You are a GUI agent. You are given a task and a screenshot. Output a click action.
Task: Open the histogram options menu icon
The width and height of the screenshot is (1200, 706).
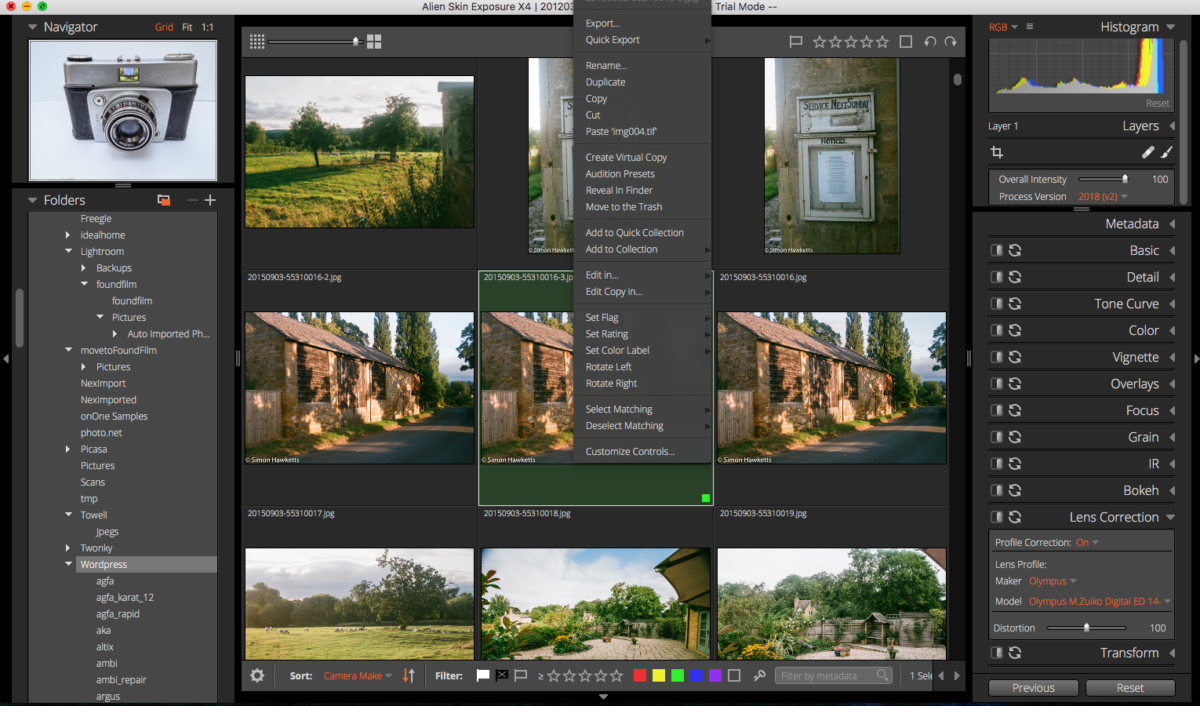coord(1029,27)
